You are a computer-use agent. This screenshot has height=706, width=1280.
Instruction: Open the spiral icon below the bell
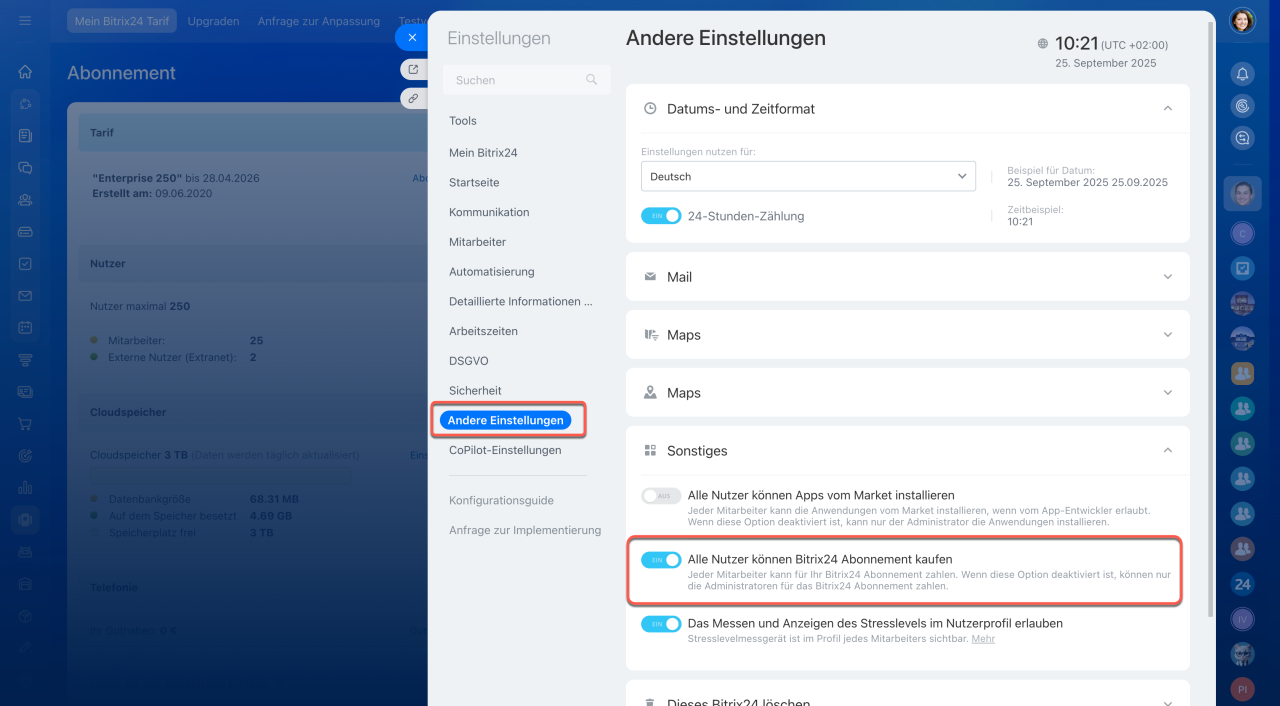tap(1242, 106)
